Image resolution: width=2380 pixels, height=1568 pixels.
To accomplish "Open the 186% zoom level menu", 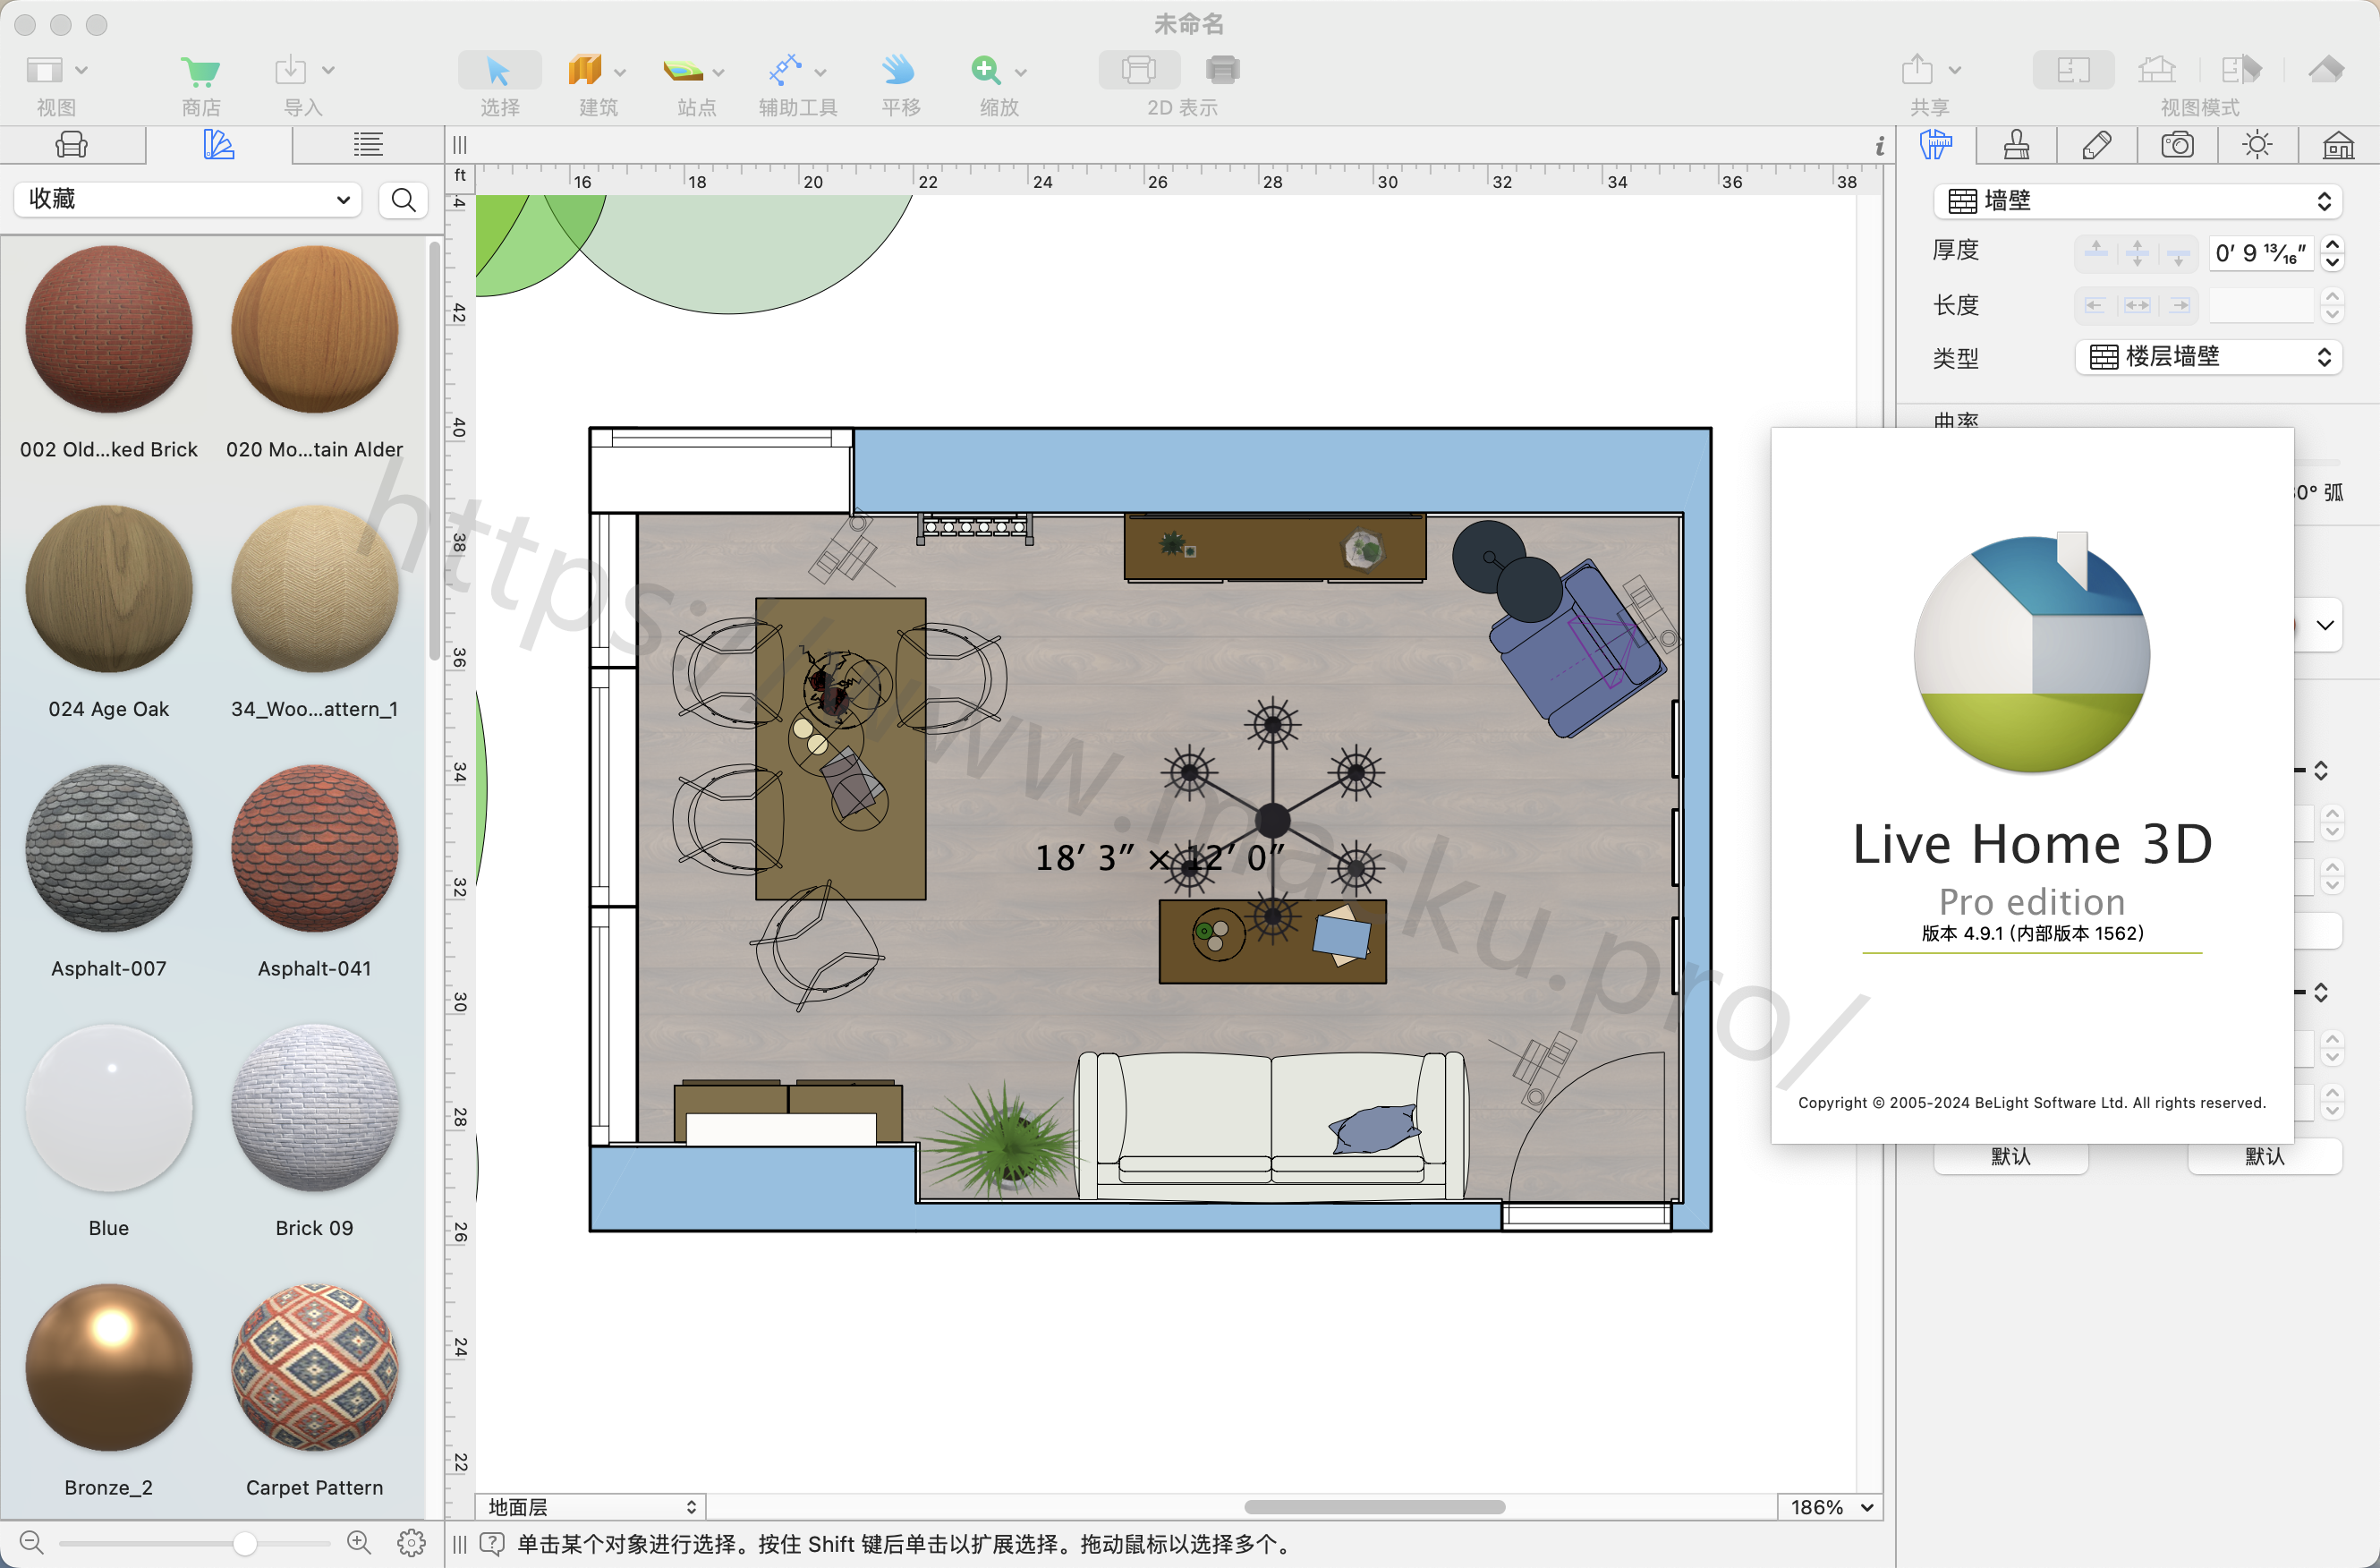I will point(1830,1506).
